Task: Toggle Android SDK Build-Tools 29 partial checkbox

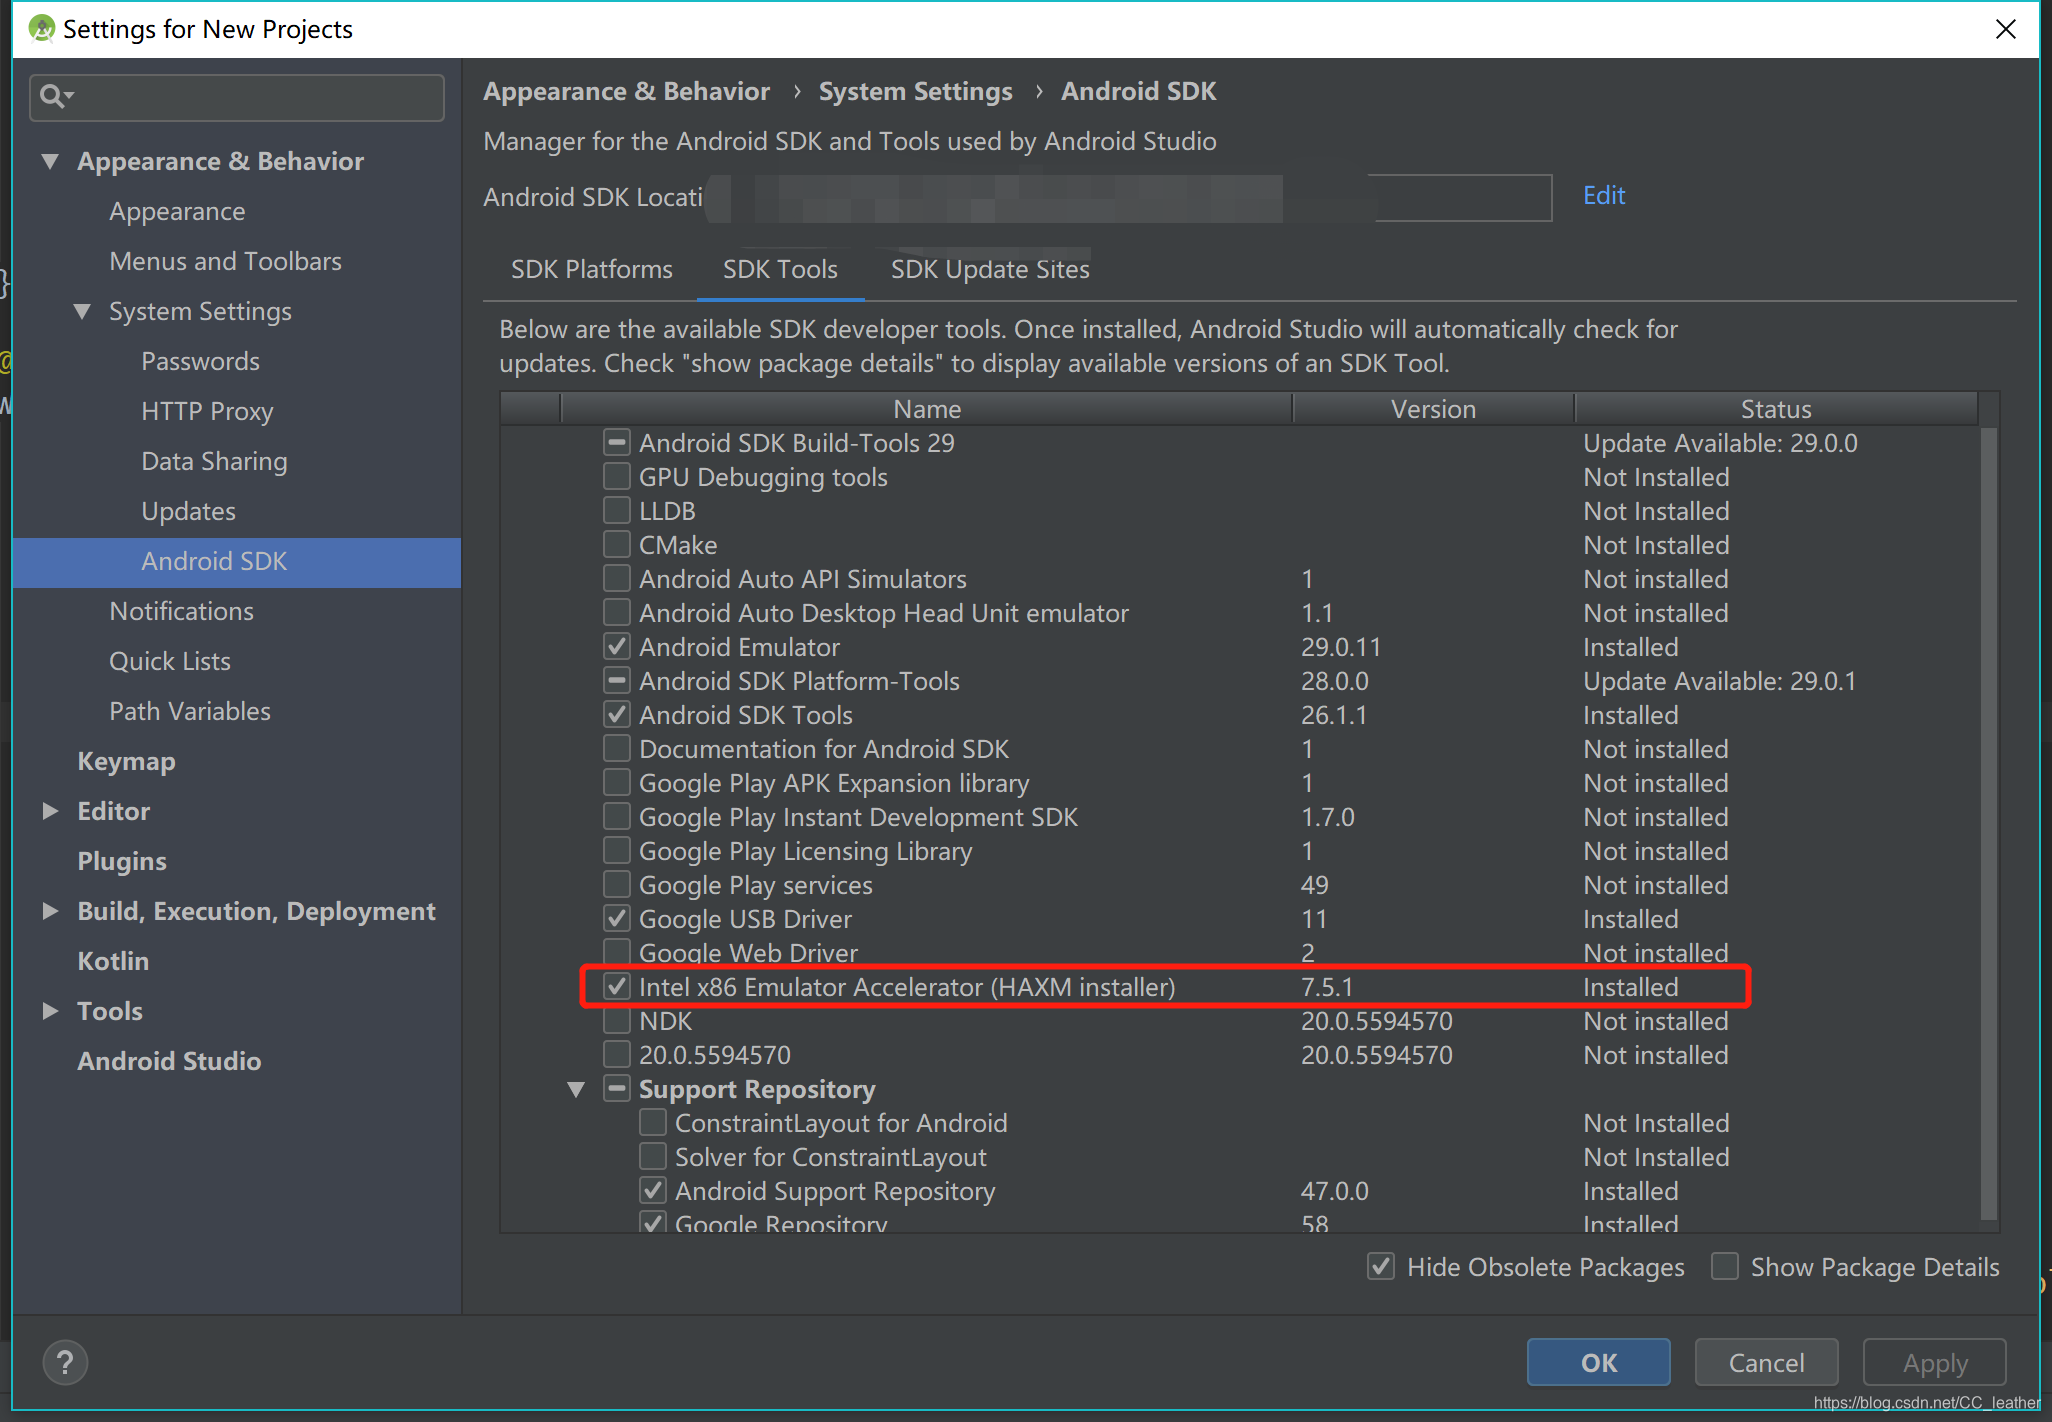Action: tap(617, 442)
